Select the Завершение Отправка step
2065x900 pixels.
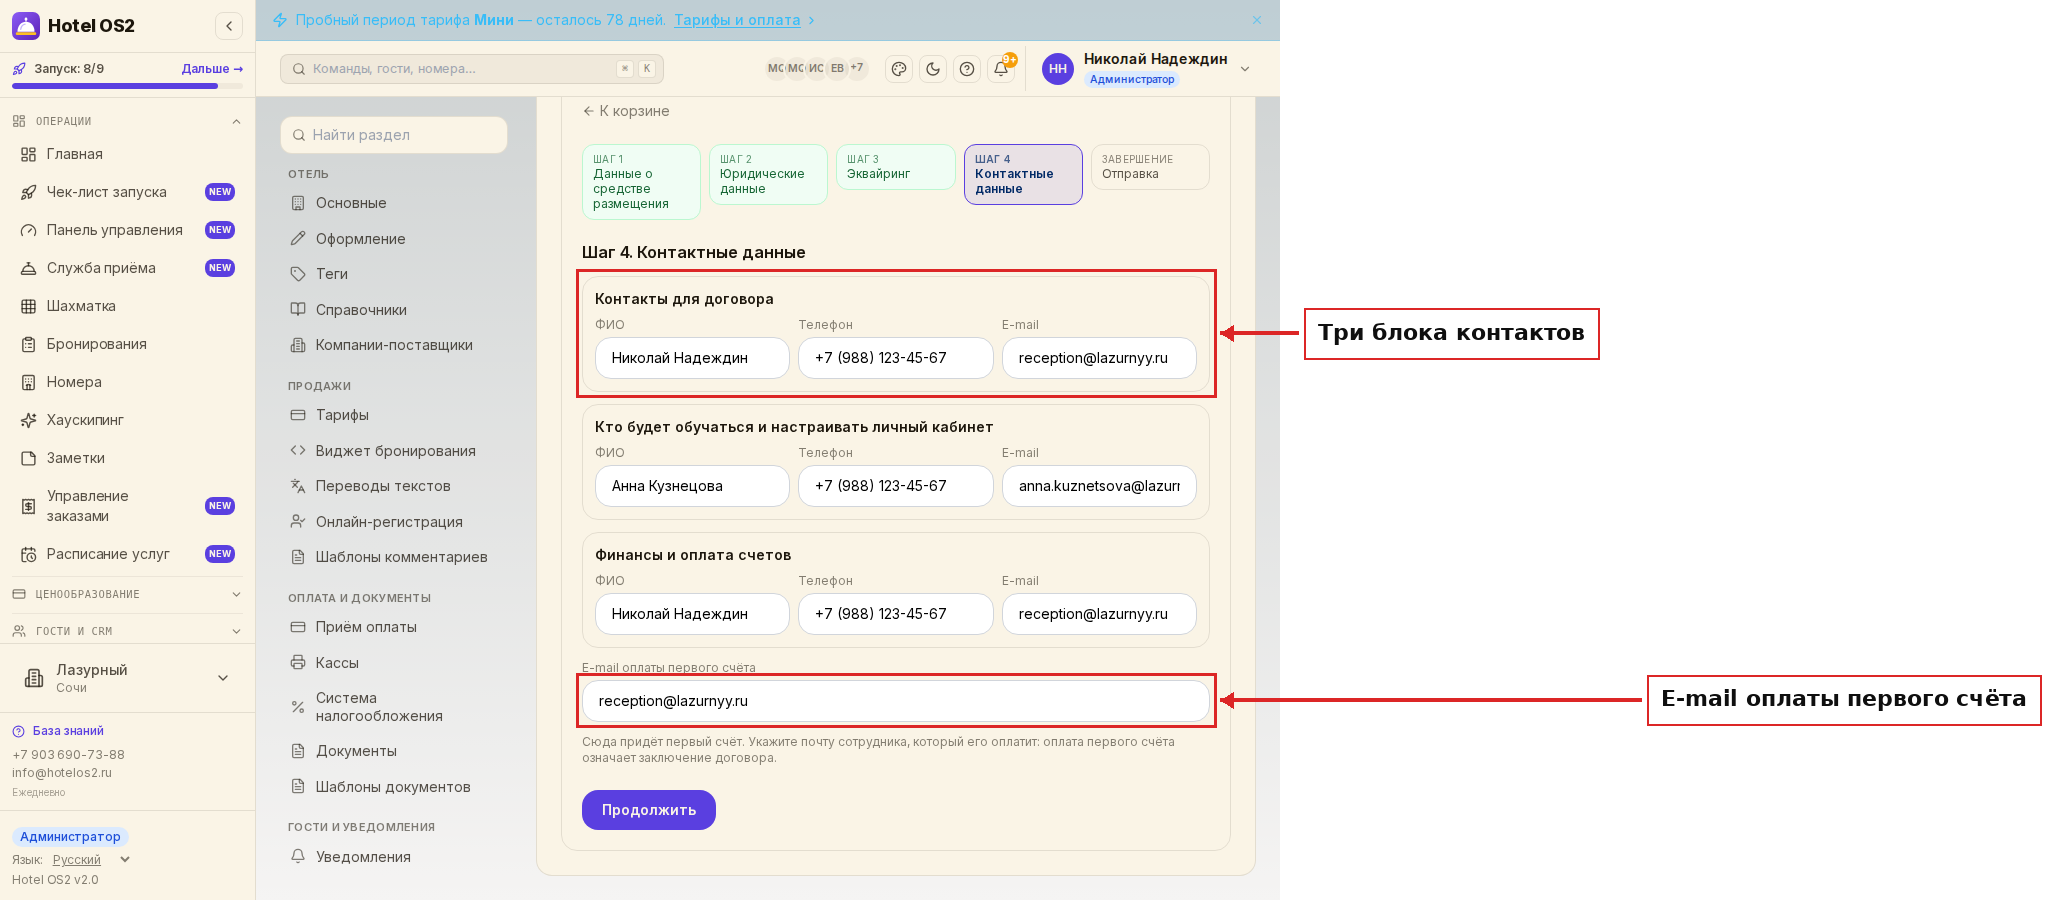pyautogui.click(x=1150, y=167)
